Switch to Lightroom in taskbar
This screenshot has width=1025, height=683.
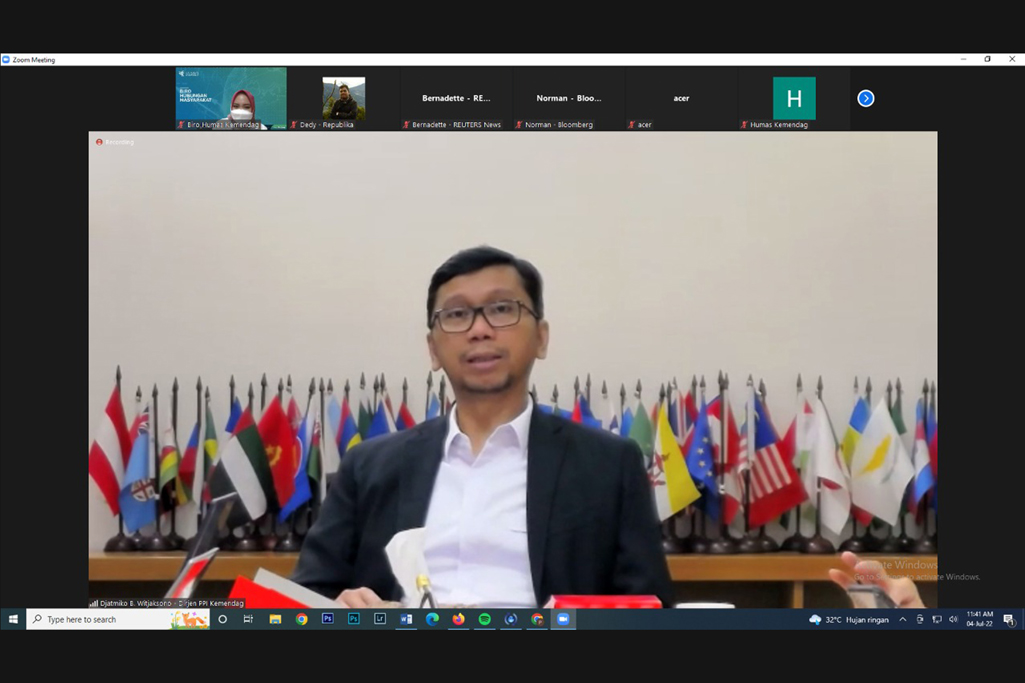pyautogui.click(x=380, y=619)
